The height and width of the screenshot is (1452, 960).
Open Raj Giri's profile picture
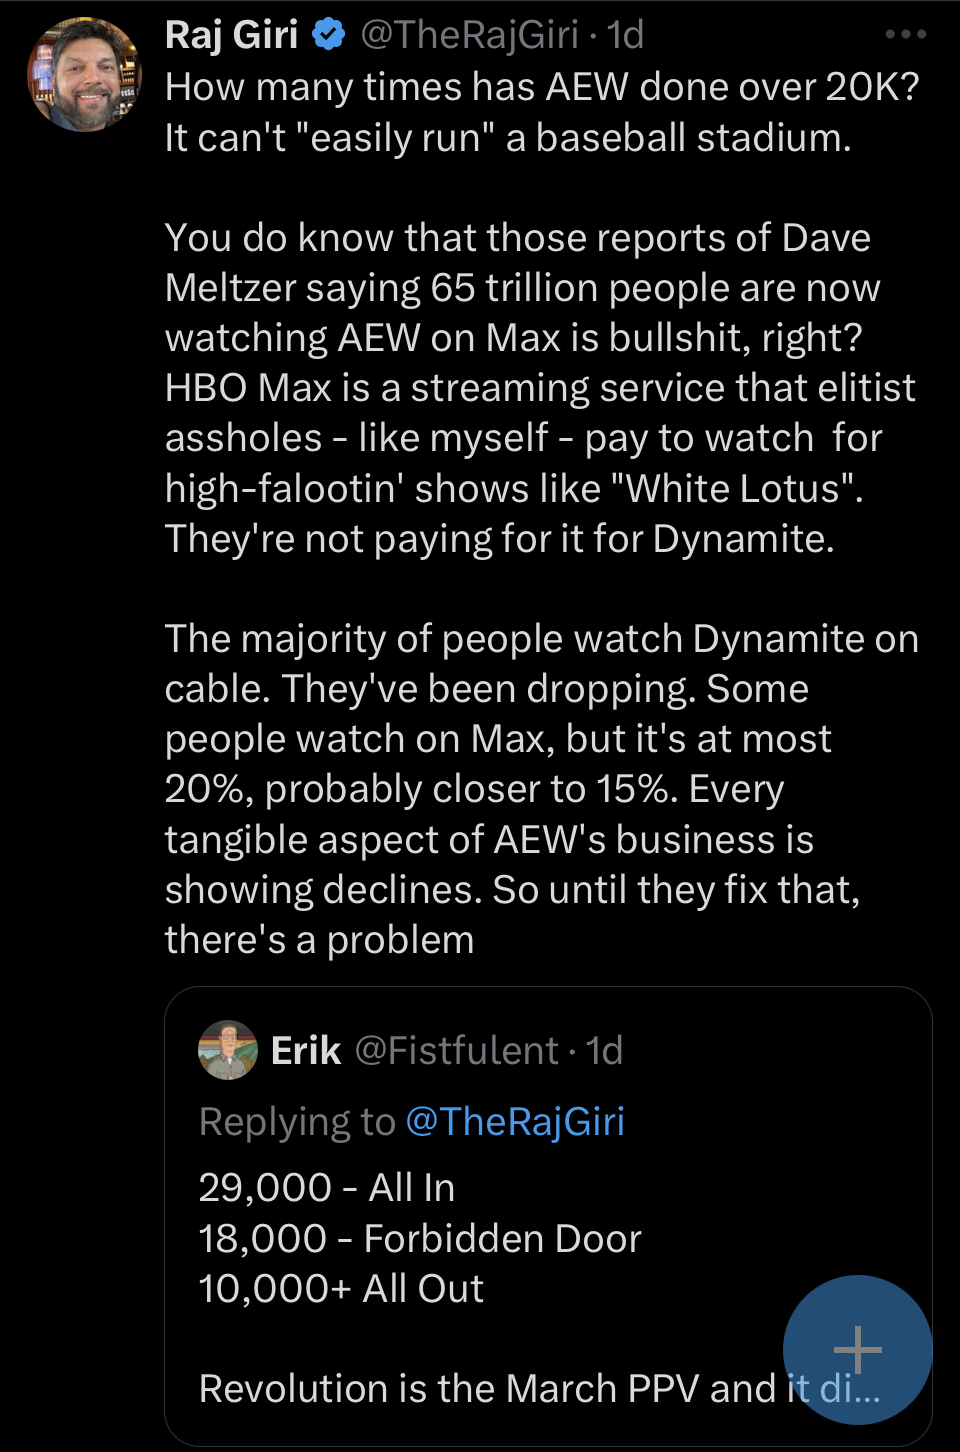pyautogui.click(x=84, y=75)
